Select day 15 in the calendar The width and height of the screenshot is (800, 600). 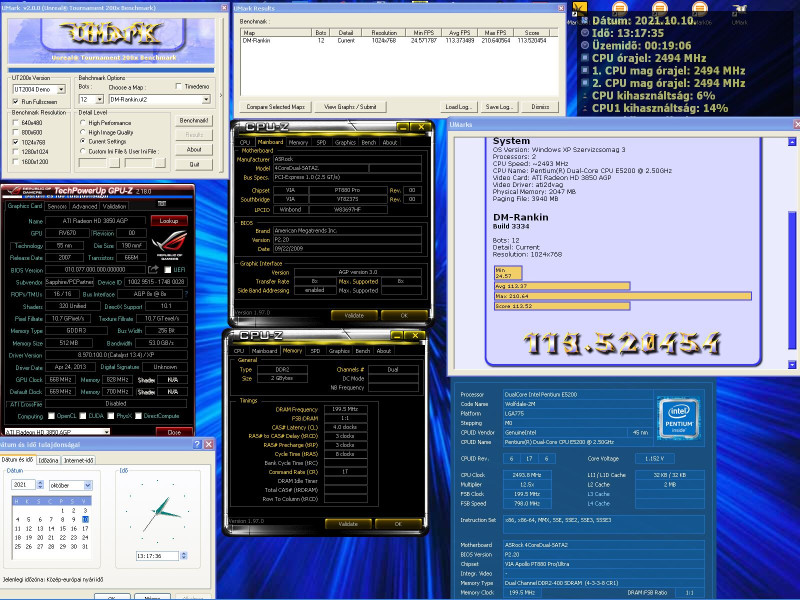[x=63, y=529]
